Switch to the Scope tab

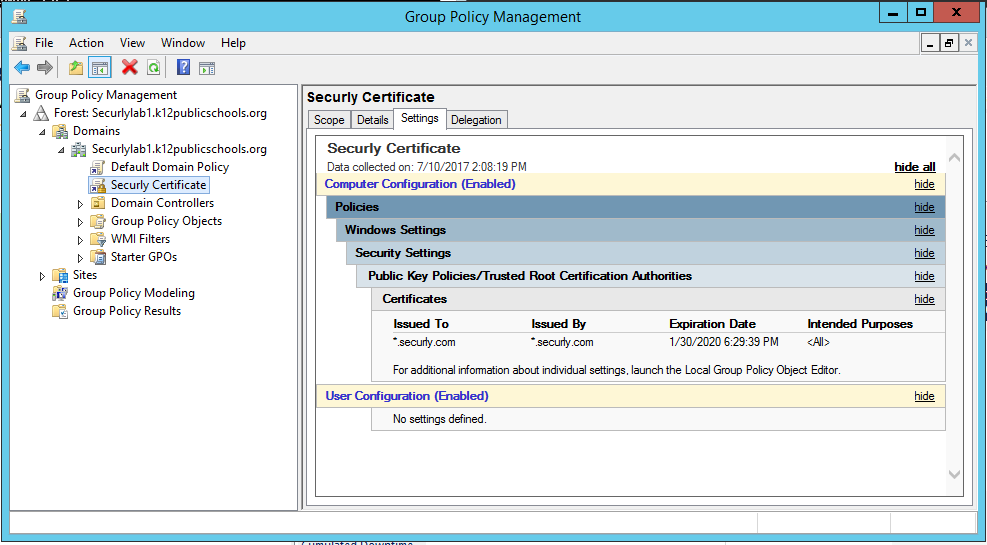click(x=329, y=120)
